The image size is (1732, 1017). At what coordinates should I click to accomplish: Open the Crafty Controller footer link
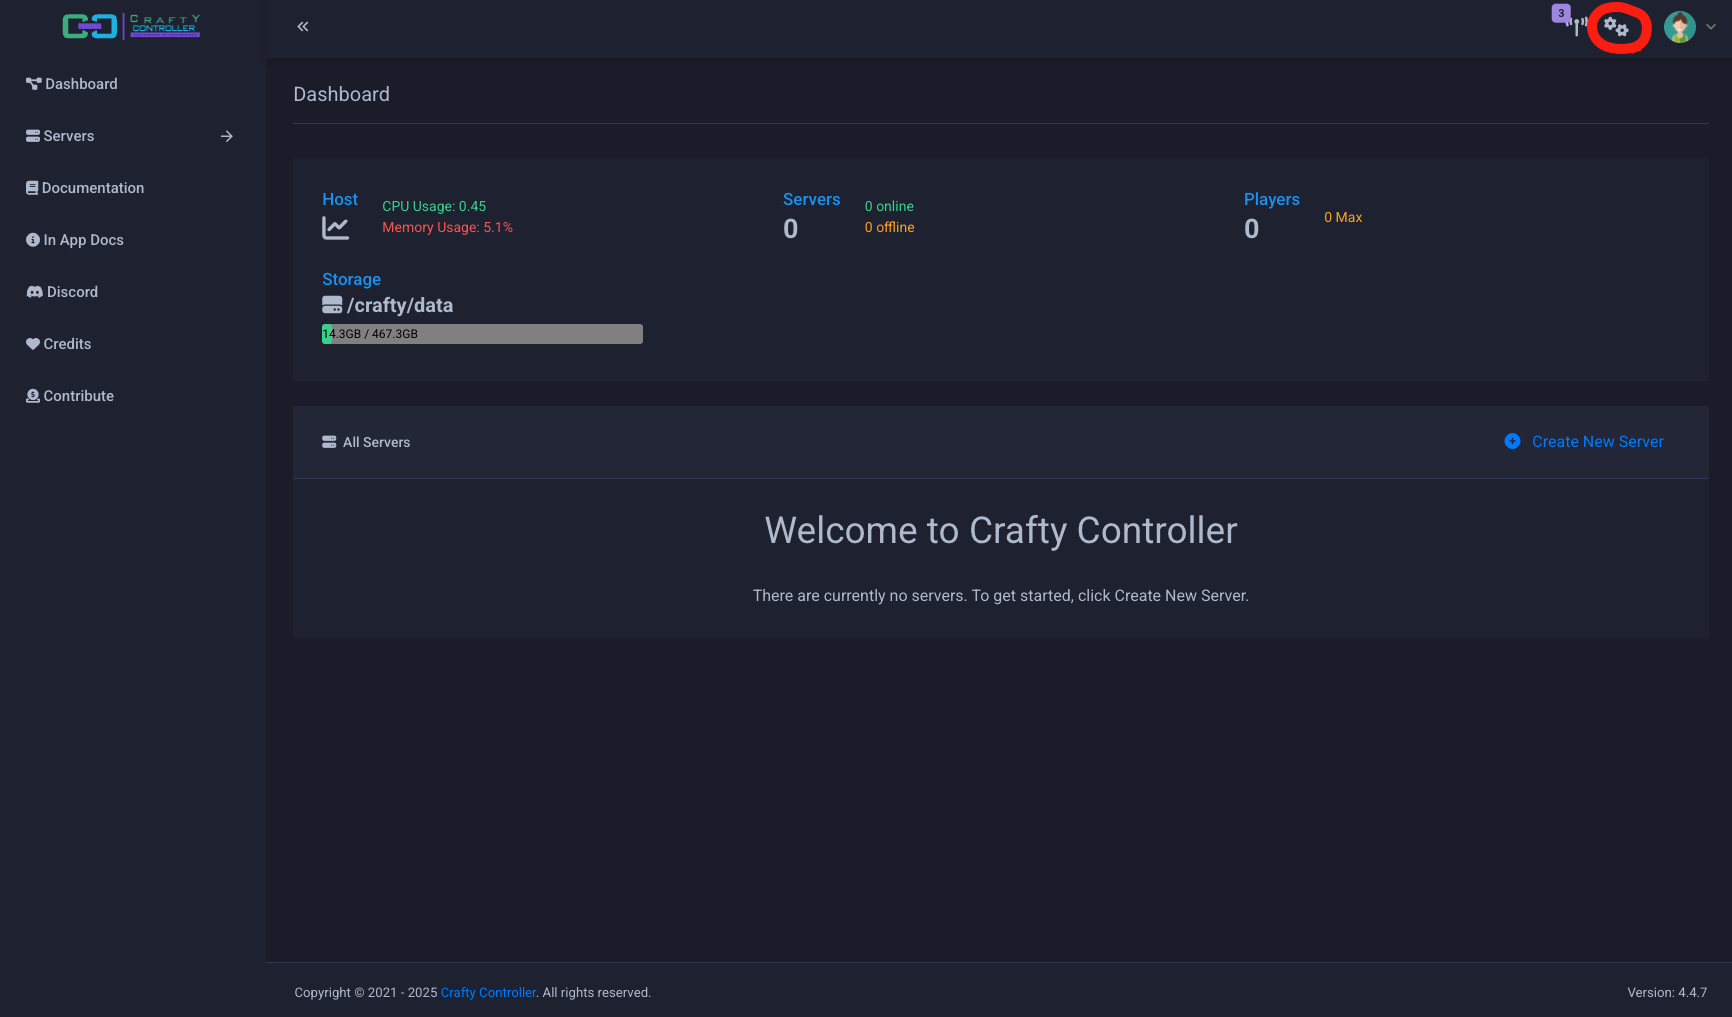pos(488,992)
